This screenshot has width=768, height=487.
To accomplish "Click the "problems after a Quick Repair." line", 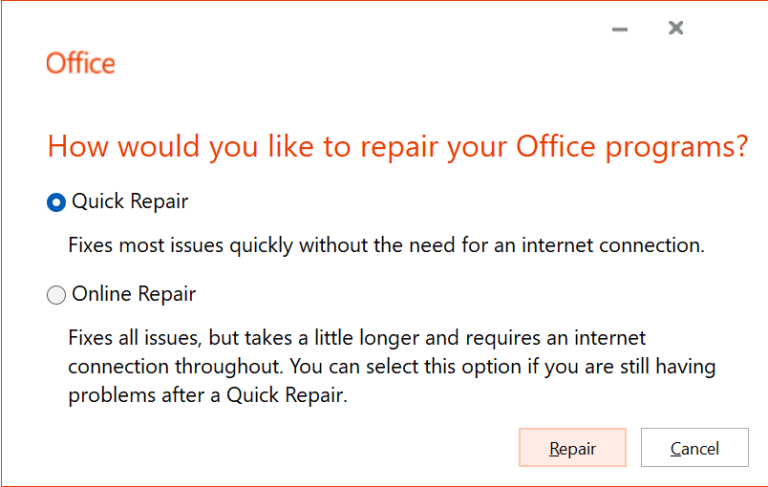I will [208, 395].
